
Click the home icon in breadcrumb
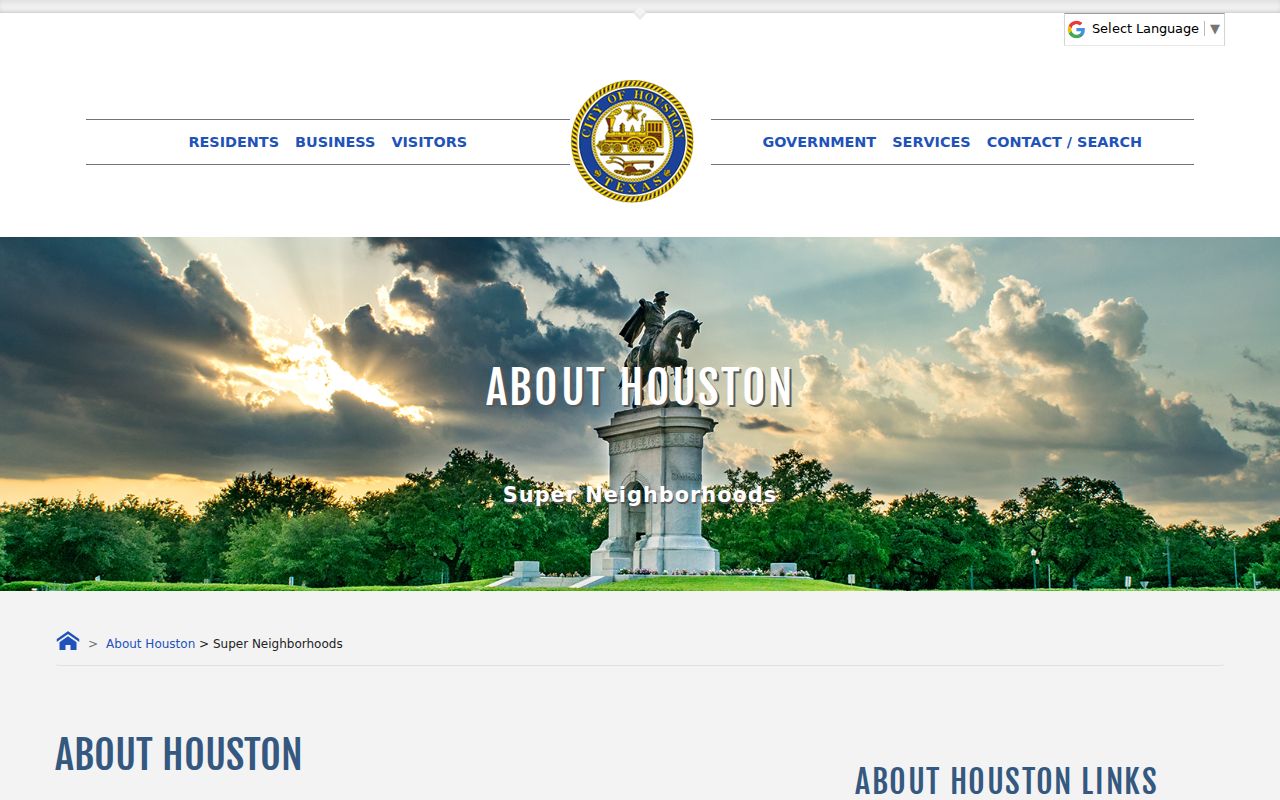click(68, 641)
